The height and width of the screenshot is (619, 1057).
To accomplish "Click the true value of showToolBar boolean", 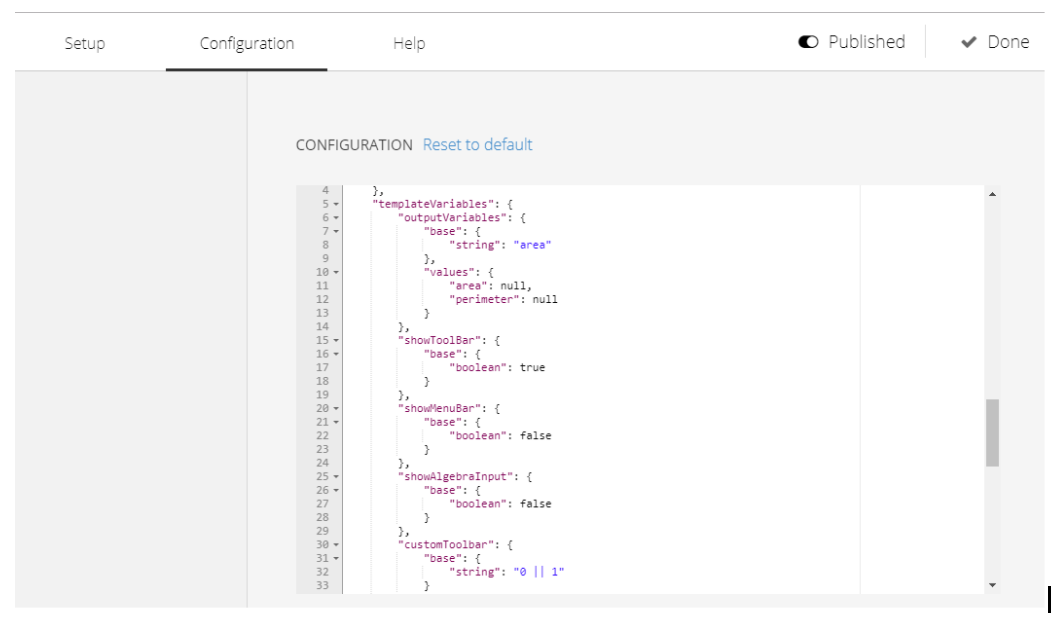I will pyautogui.click(x=533, y=367).
